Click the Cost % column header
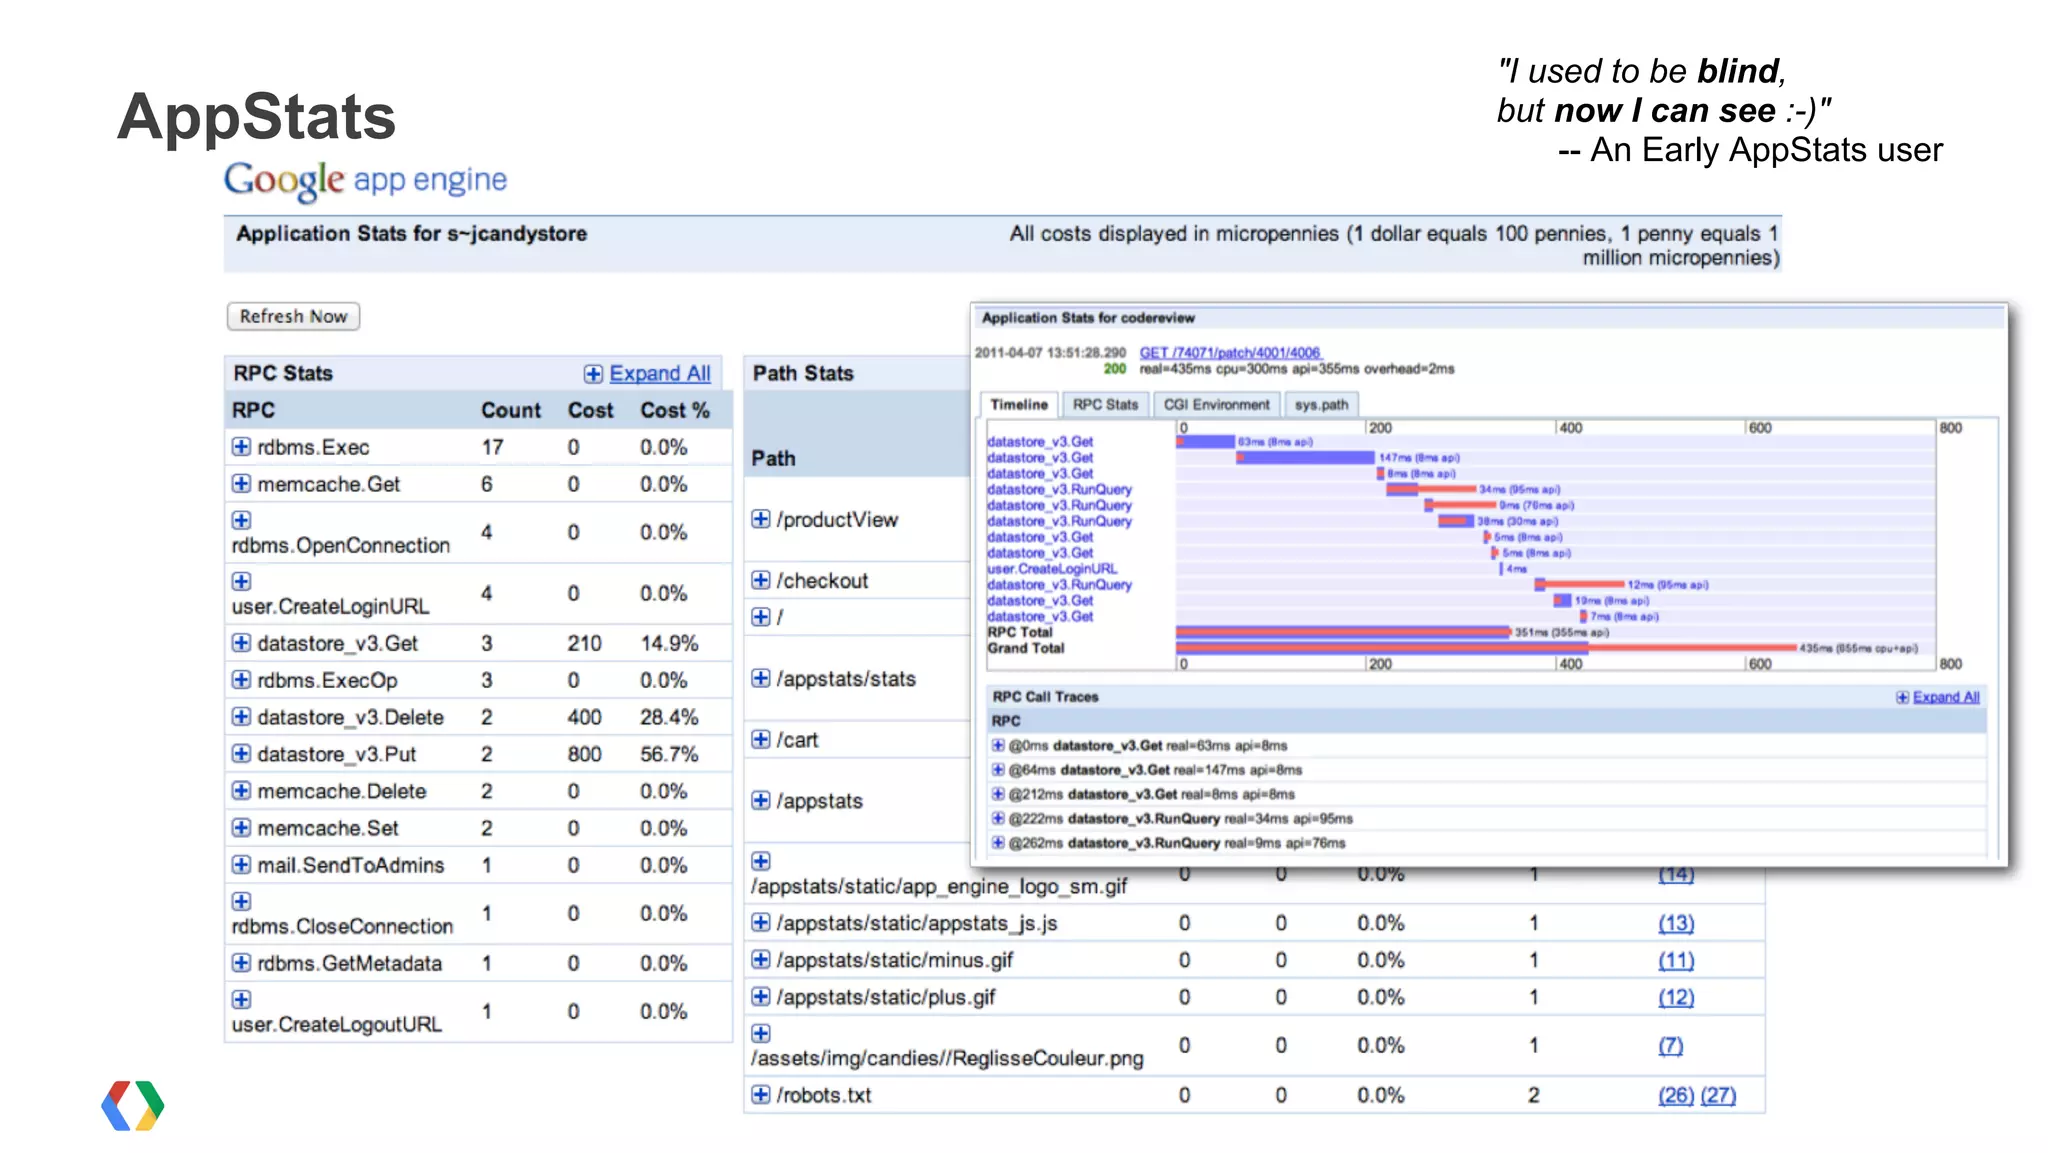2048x1153 pixels. pyautogui.click(x=675, y=410)
